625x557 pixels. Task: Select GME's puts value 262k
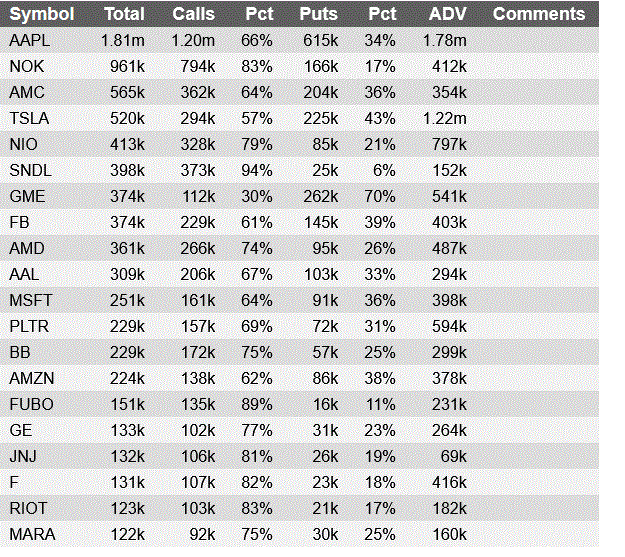pos(320,196)
